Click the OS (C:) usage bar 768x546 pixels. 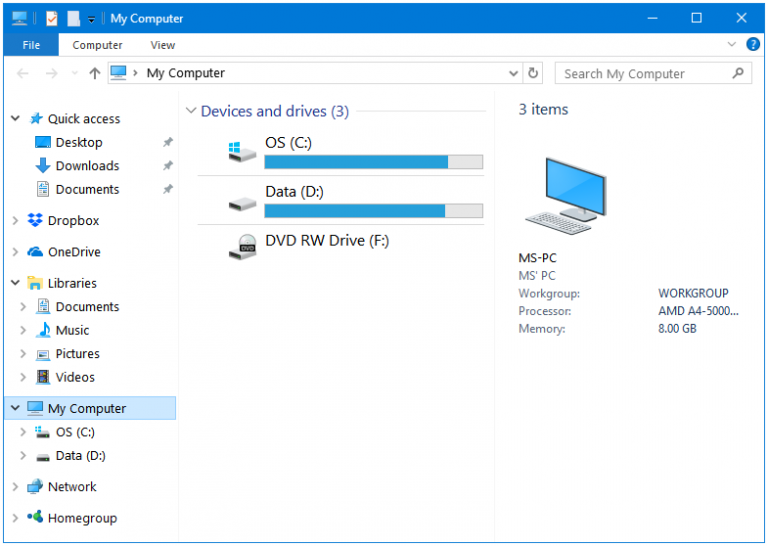(x=374, y=162)
